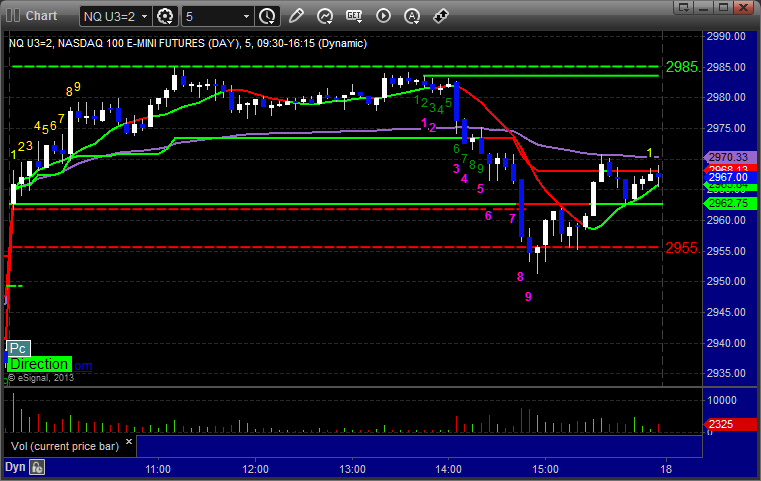The height and width of the screenshot is (481, 761).
Task: Click the red 2955 level label
Action: coord(683,248)
